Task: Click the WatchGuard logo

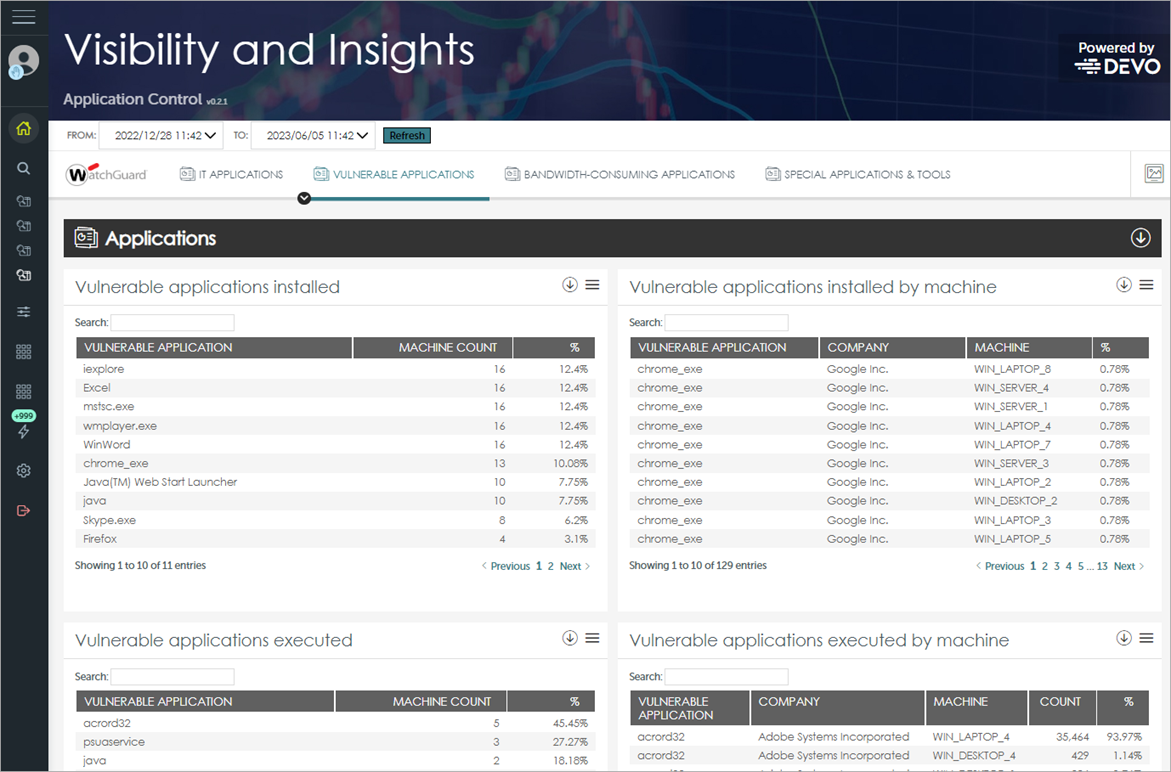Action: tap(104, 173)
